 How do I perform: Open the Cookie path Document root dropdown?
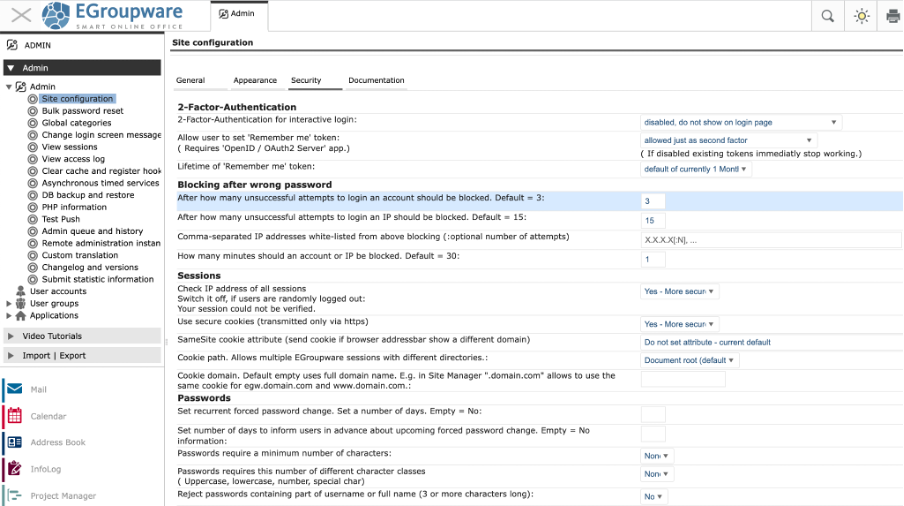coord(689,360)
